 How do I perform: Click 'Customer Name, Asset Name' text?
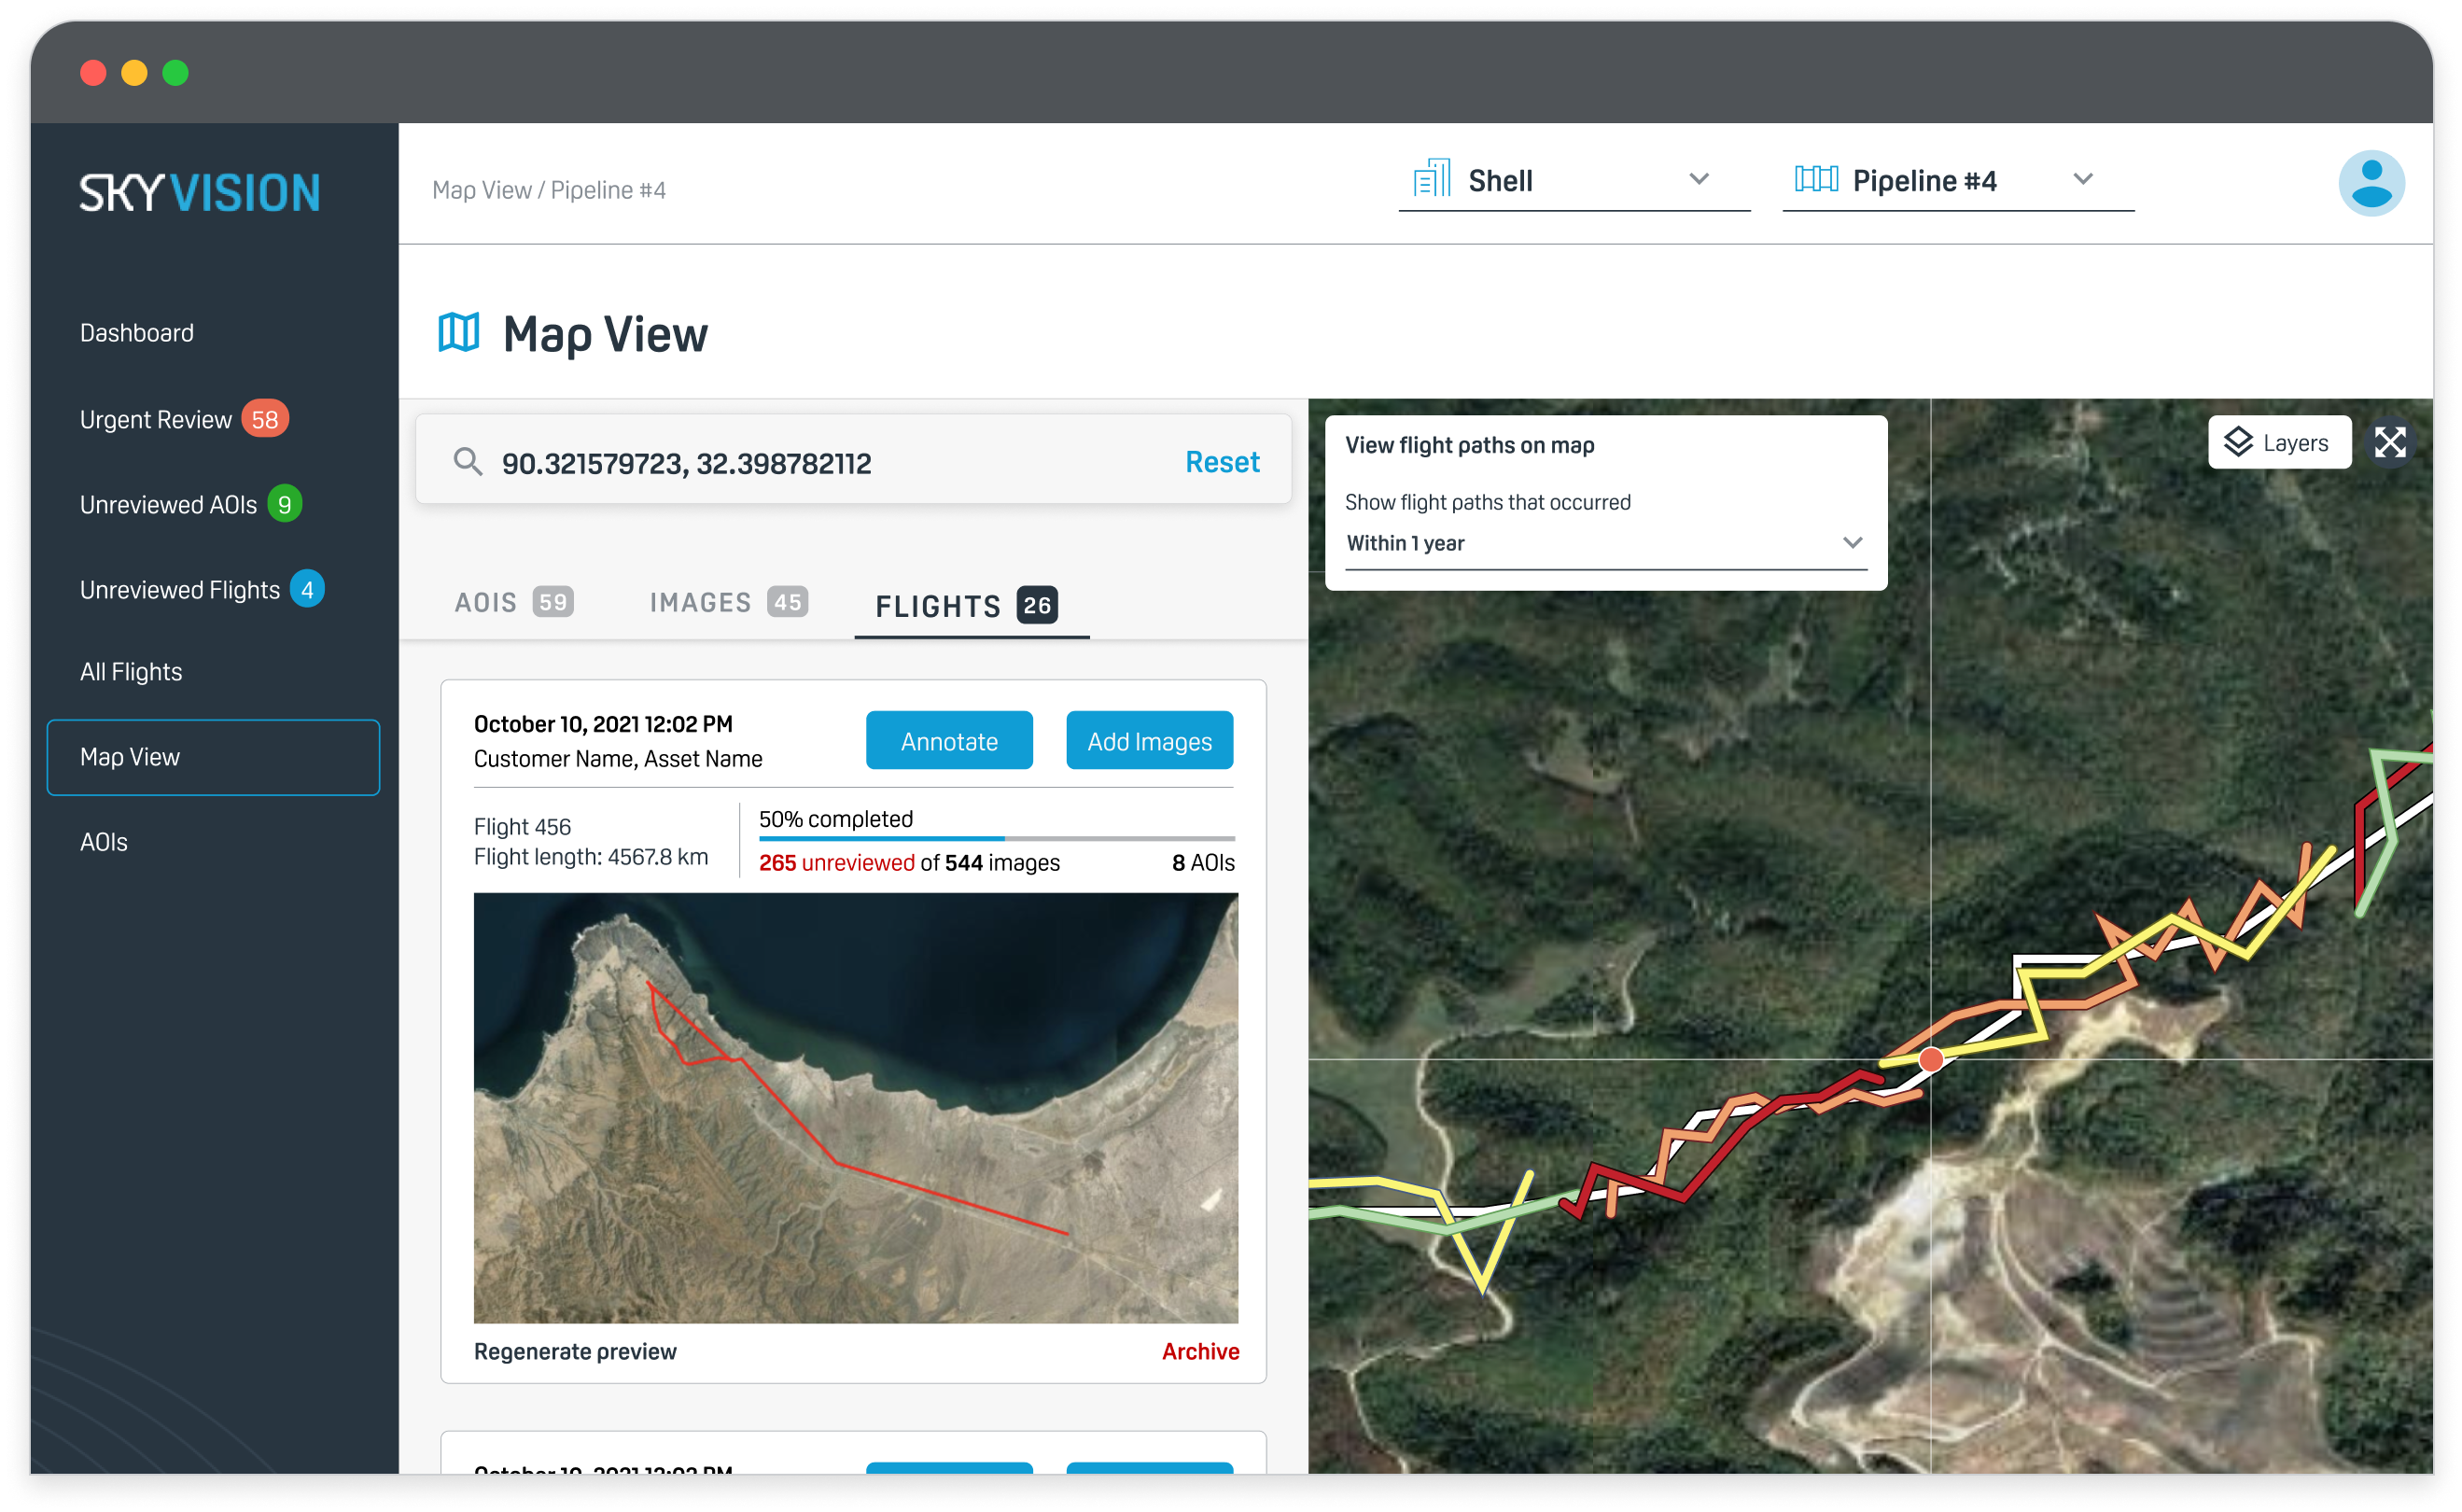pos(617,759)
